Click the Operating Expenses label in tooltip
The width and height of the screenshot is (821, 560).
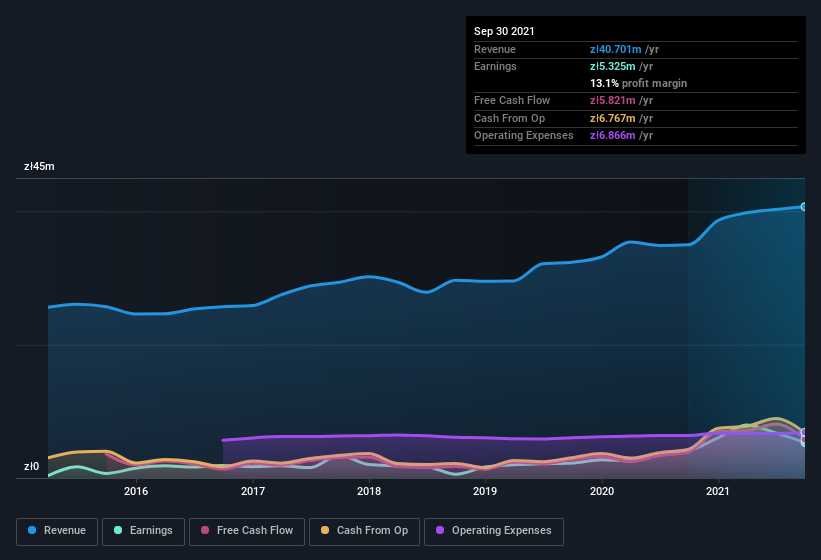(x=524, y=136)
